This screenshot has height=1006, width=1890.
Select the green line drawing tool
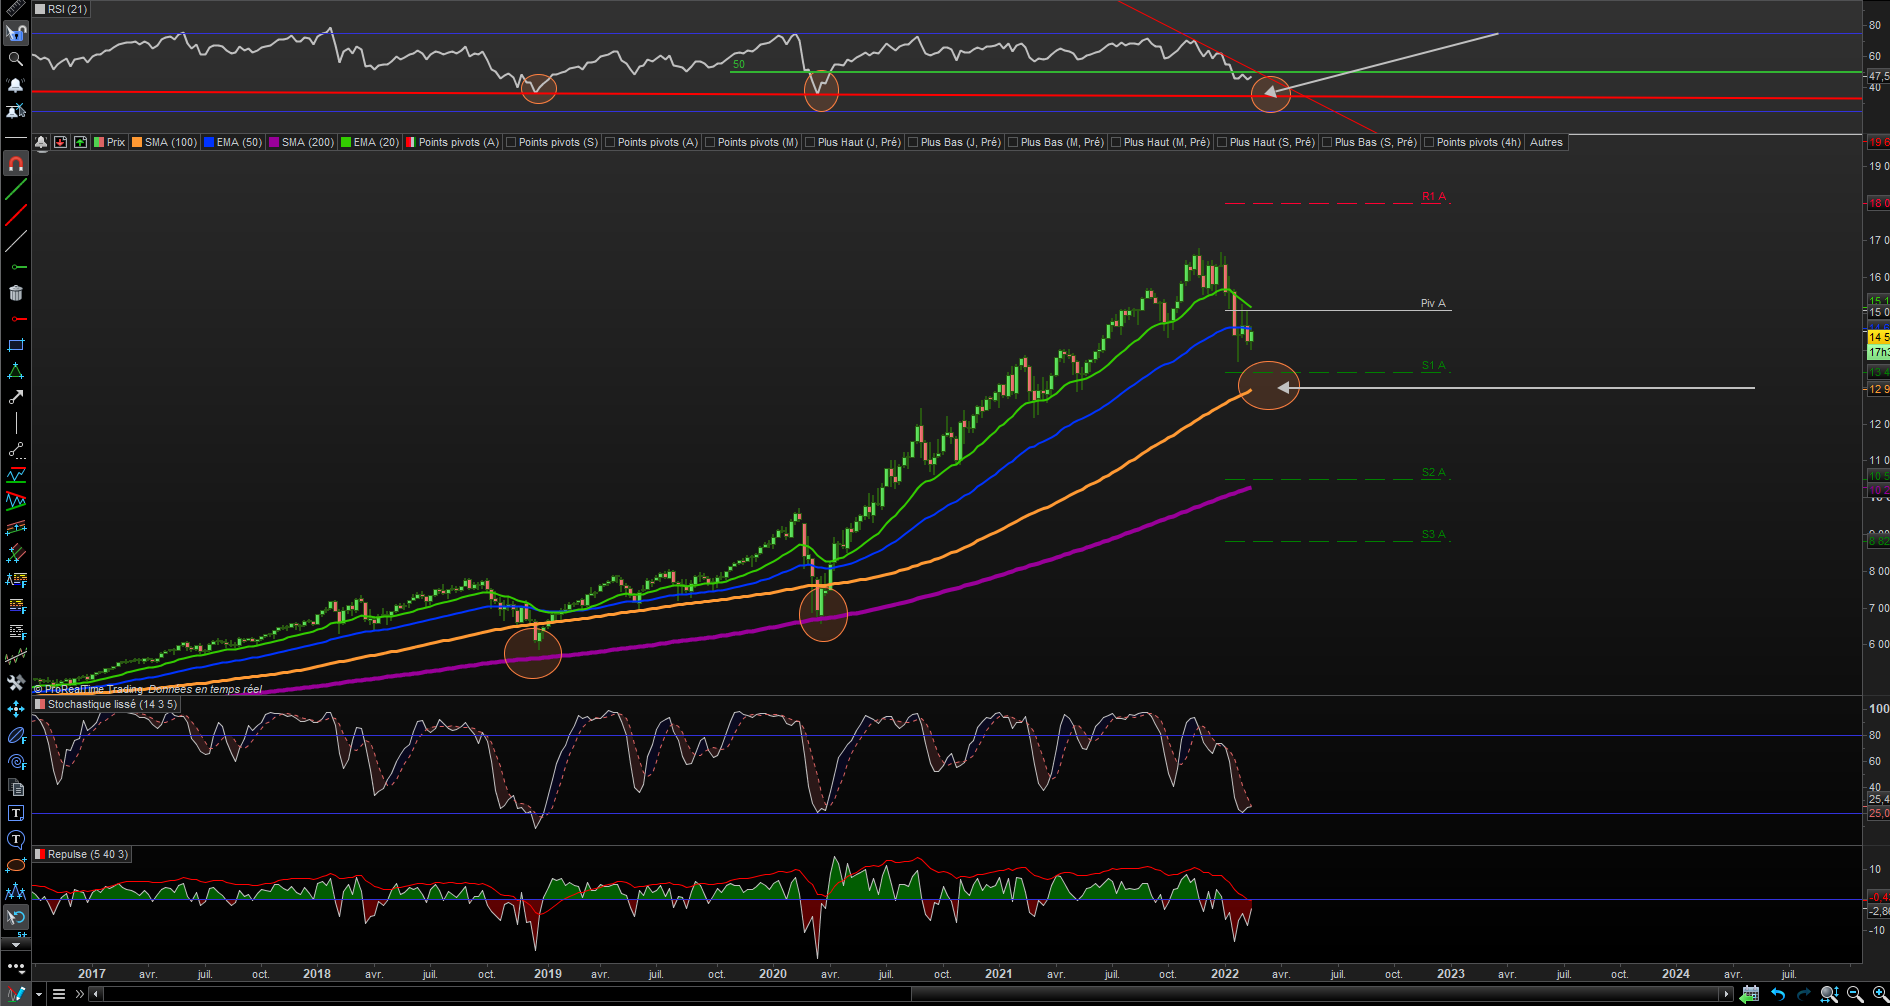point(15,189)
